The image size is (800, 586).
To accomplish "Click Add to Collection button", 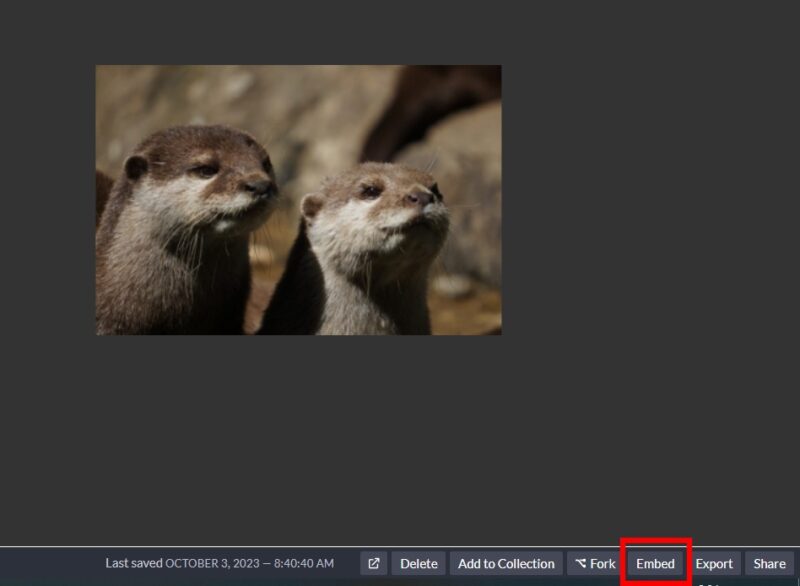I will point(506,563).
